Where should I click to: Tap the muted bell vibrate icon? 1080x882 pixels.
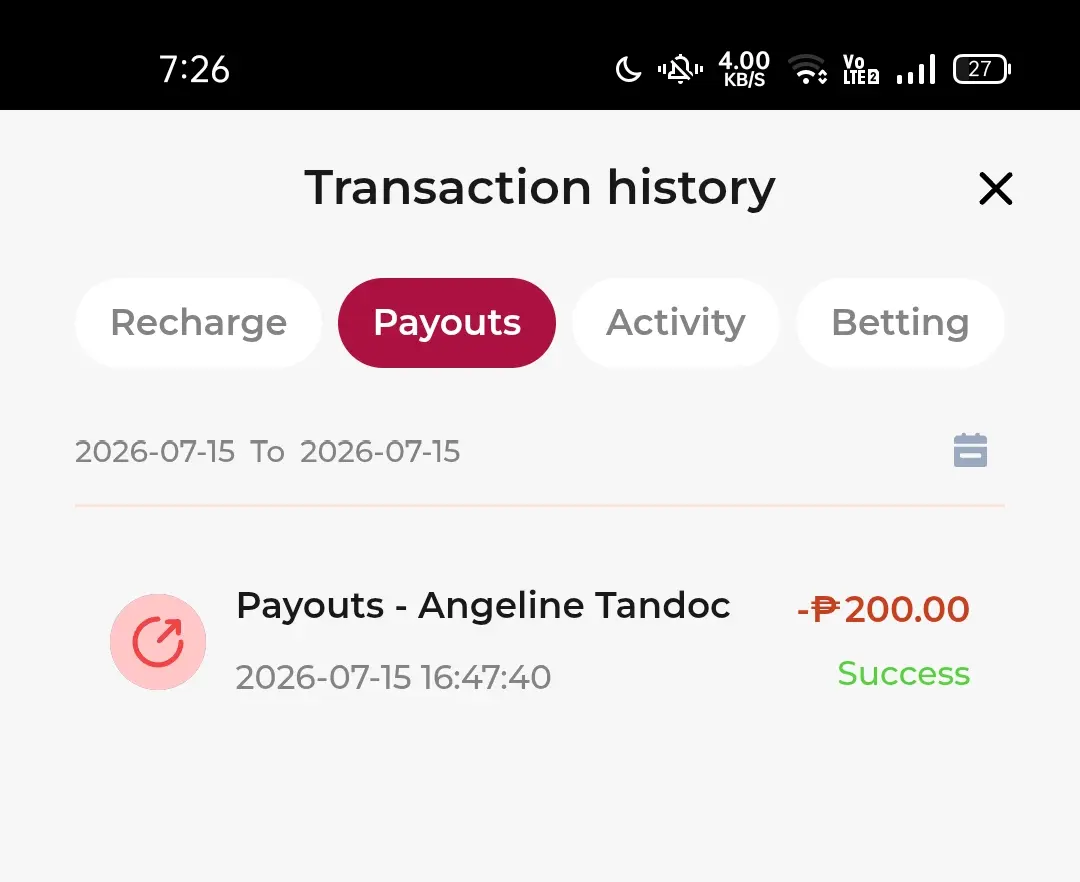[x=680, y=69]
